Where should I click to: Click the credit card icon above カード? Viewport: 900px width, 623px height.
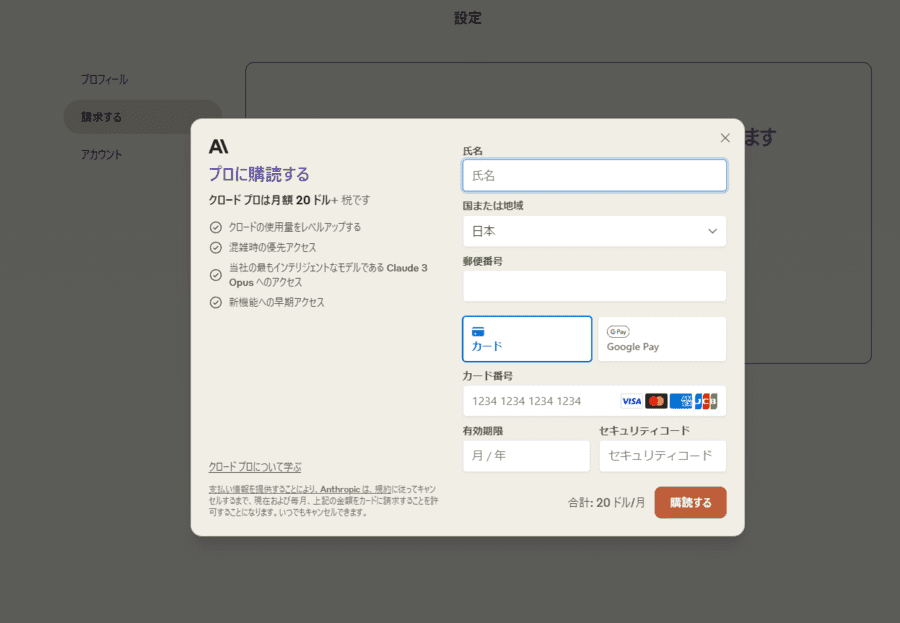[x=478, y=331]
